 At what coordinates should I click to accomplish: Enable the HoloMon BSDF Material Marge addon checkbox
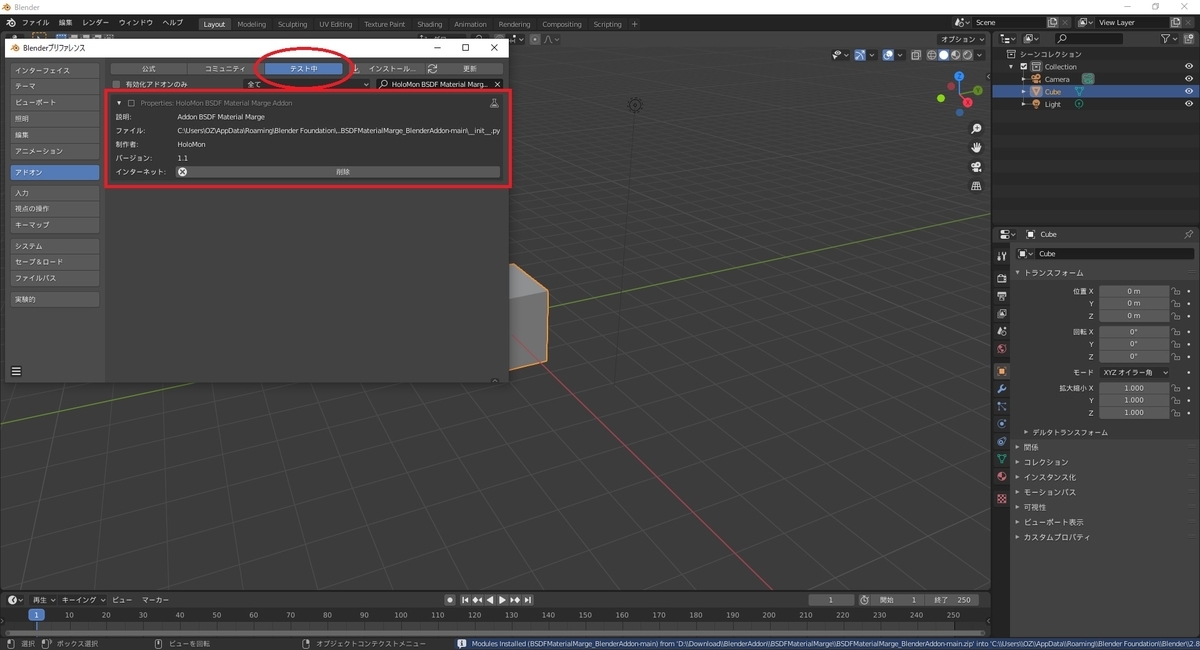(x=131, y=103)
